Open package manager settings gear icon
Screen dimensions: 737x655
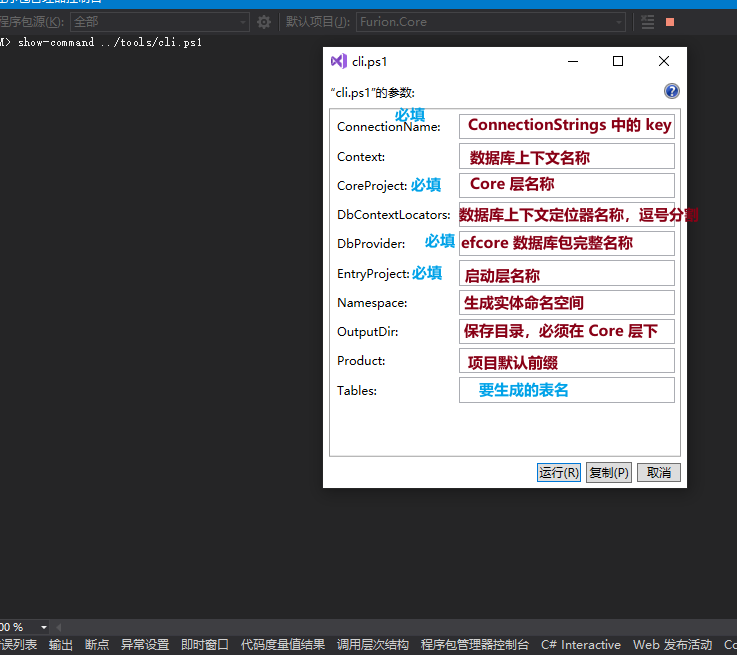click(264, 22)
